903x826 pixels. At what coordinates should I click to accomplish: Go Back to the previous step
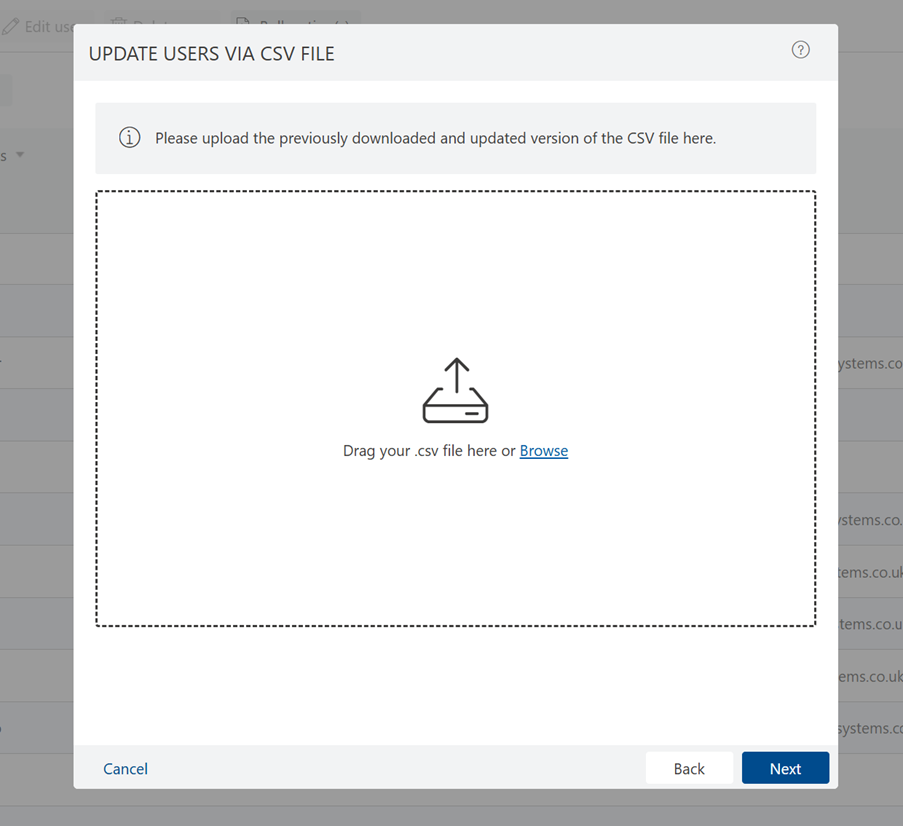[689, 768]
